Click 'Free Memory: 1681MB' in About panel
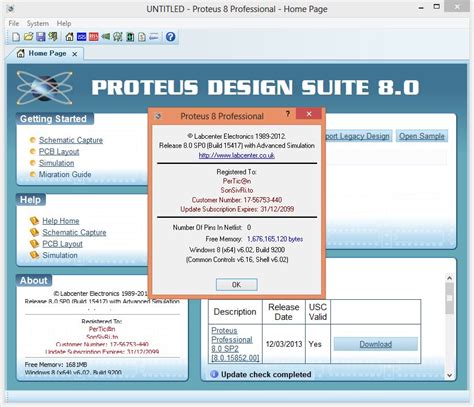 tap(56, 364)
